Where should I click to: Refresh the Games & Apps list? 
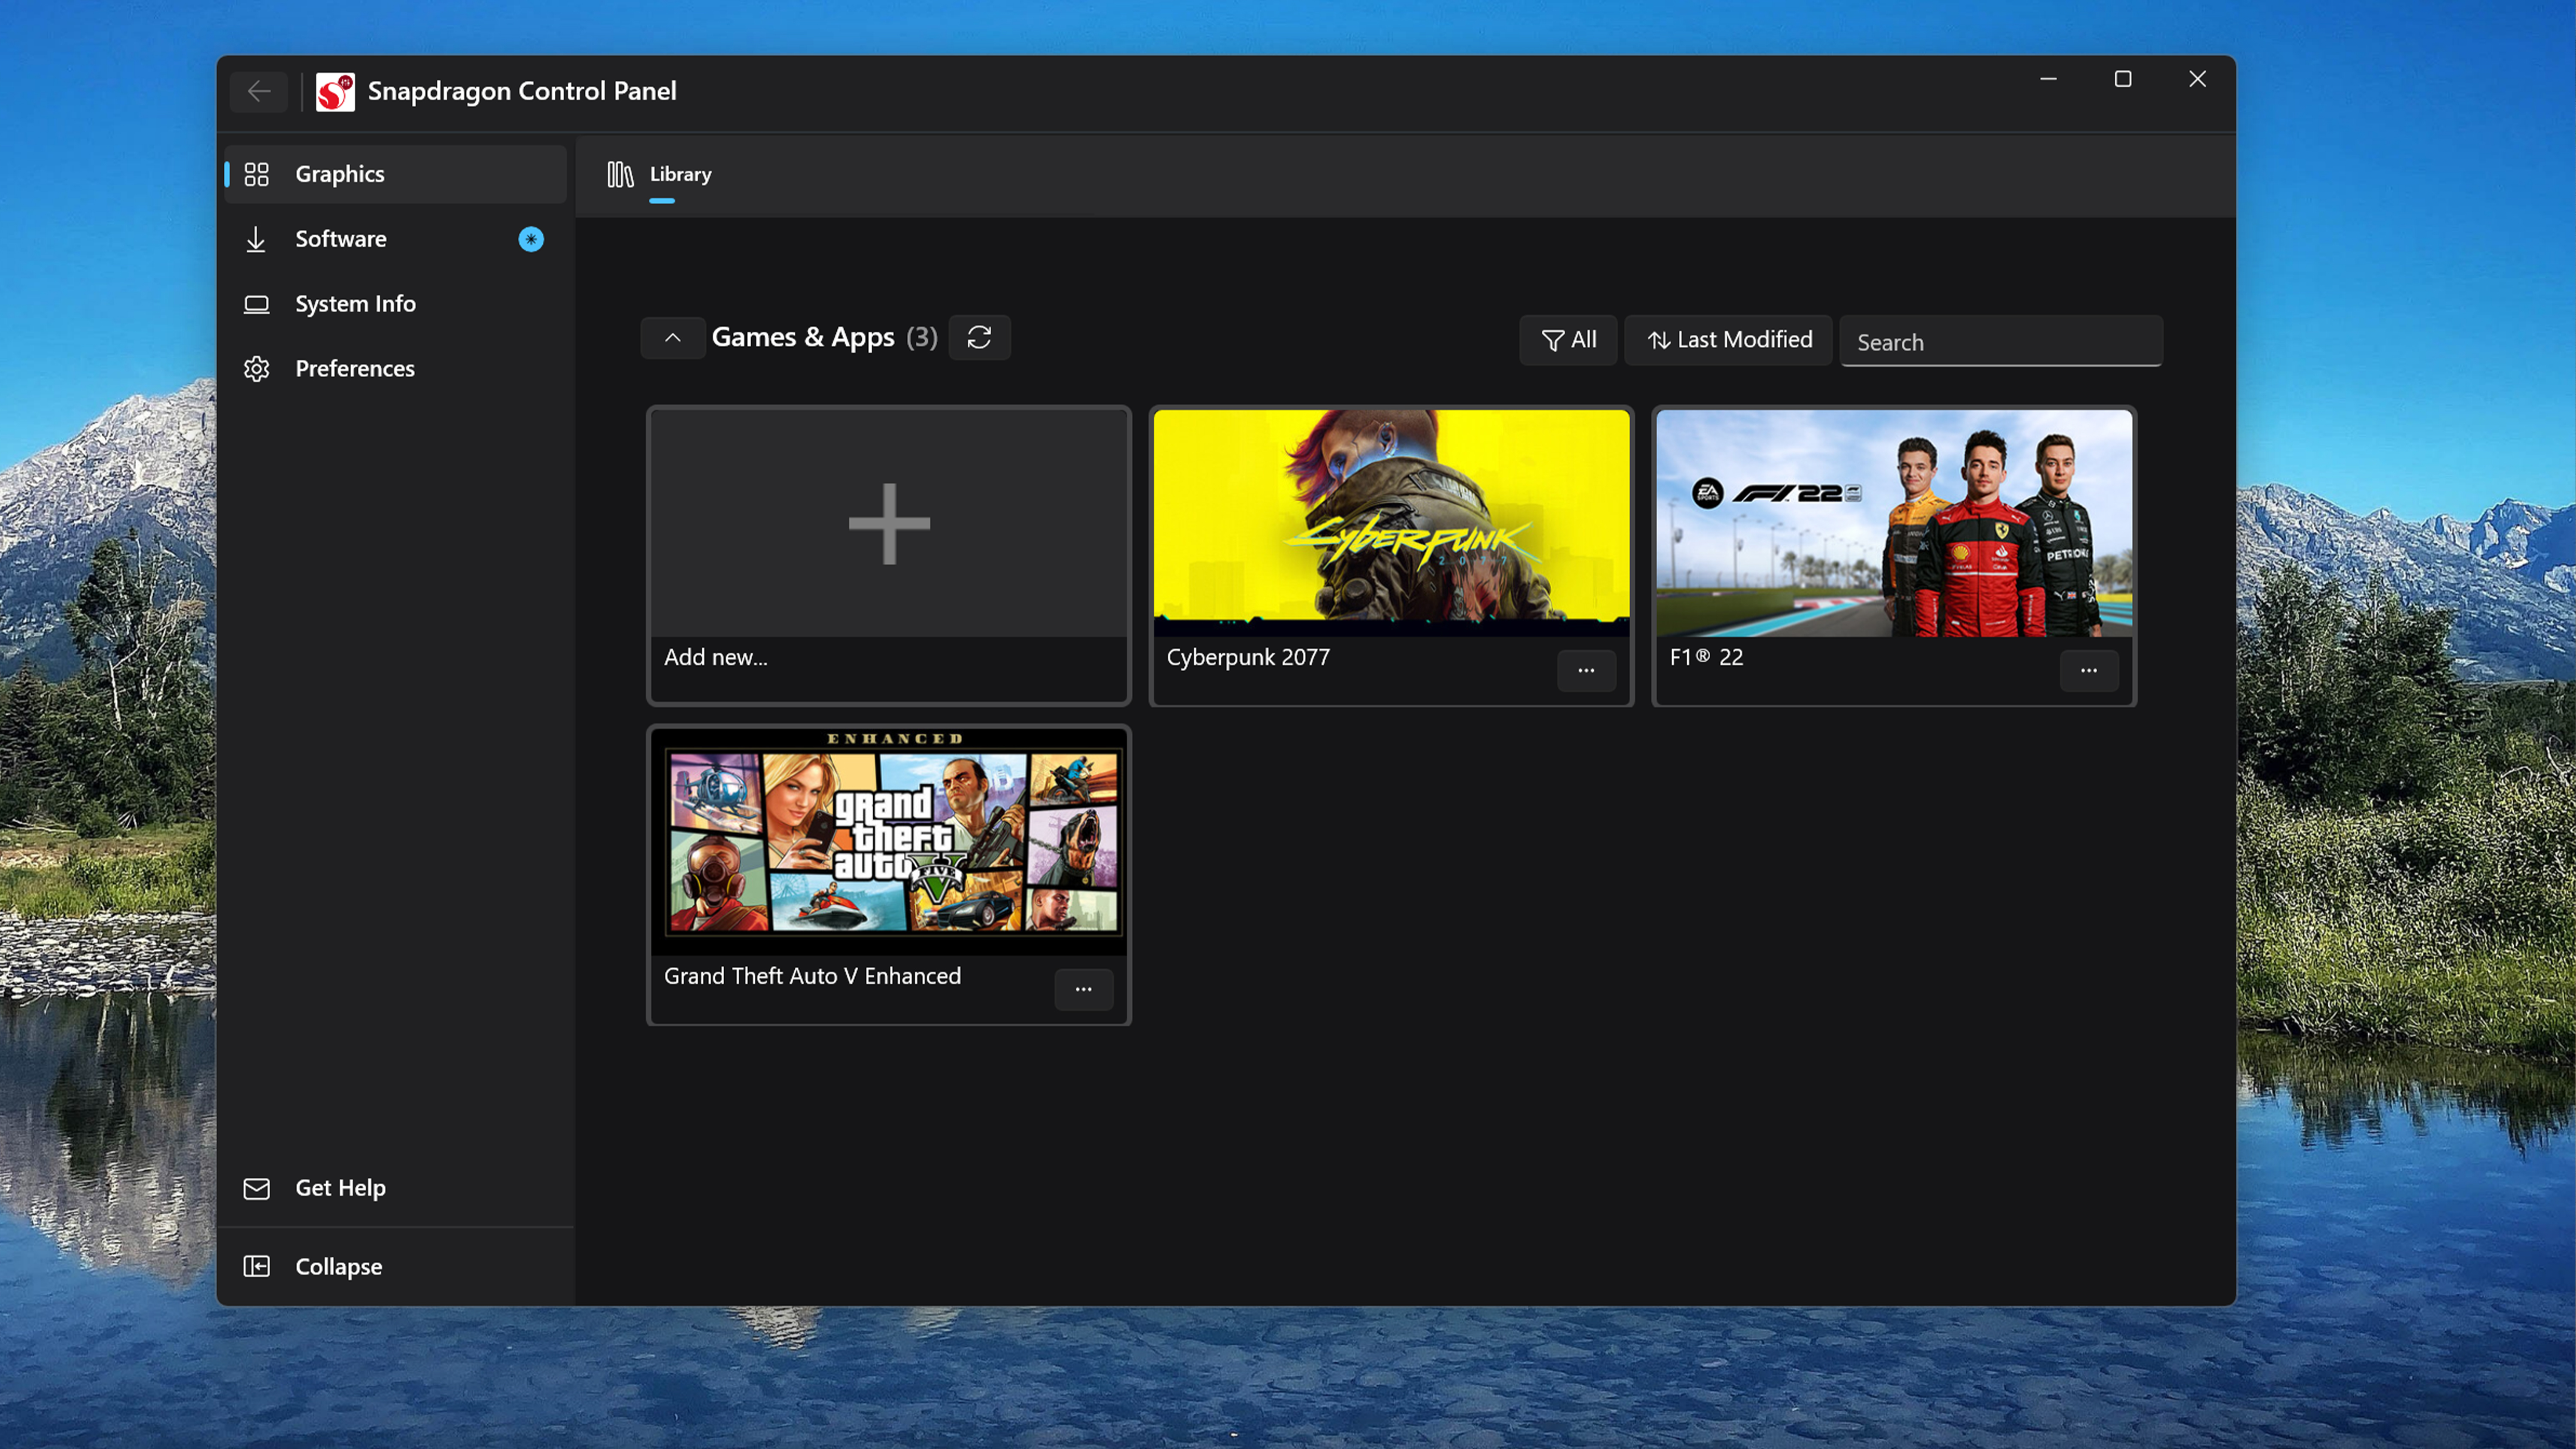click(978, 338)
